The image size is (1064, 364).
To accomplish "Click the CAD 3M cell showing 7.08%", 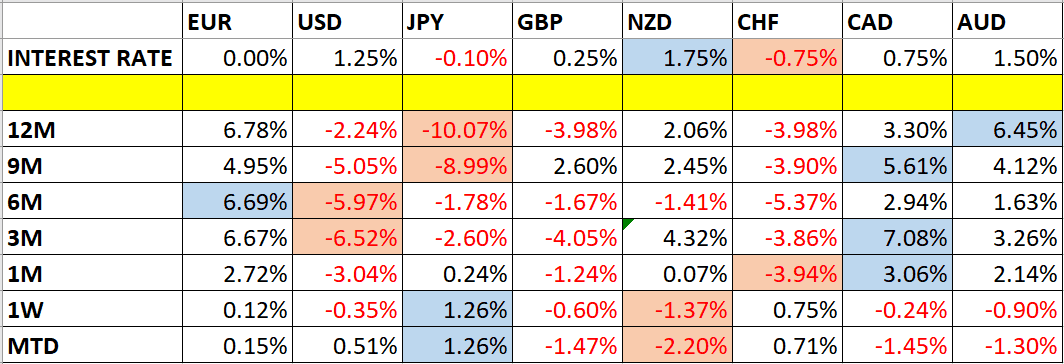I will point(897,237).
